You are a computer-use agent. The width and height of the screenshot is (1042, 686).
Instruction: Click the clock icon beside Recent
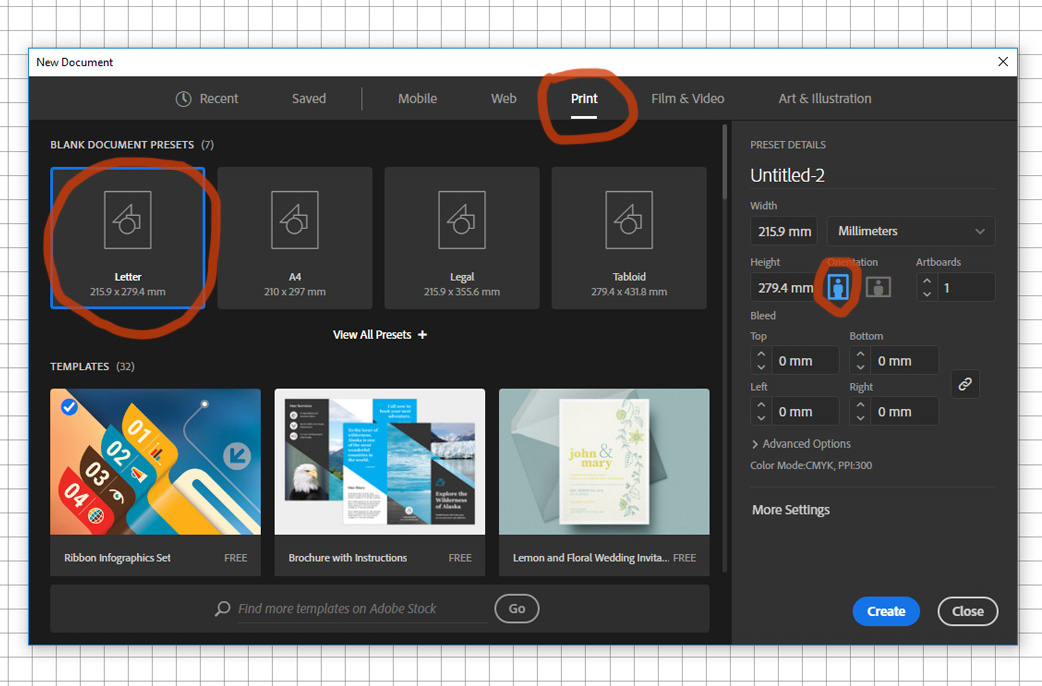(x=183, y=98)
